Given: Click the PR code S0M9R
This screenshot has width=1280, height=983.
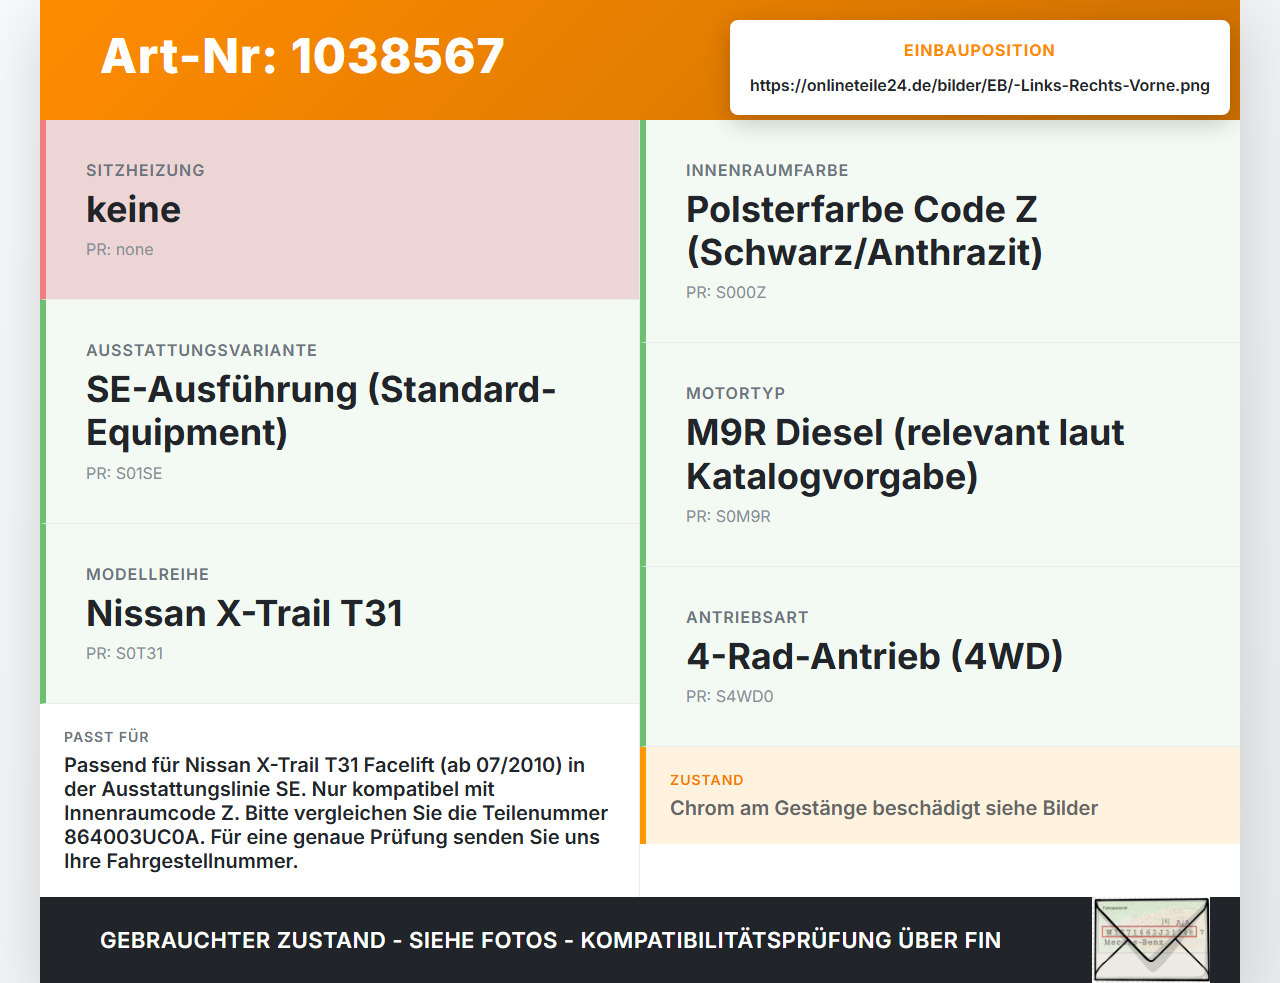Looking at the screenshot, I should (x=728, y=516).
